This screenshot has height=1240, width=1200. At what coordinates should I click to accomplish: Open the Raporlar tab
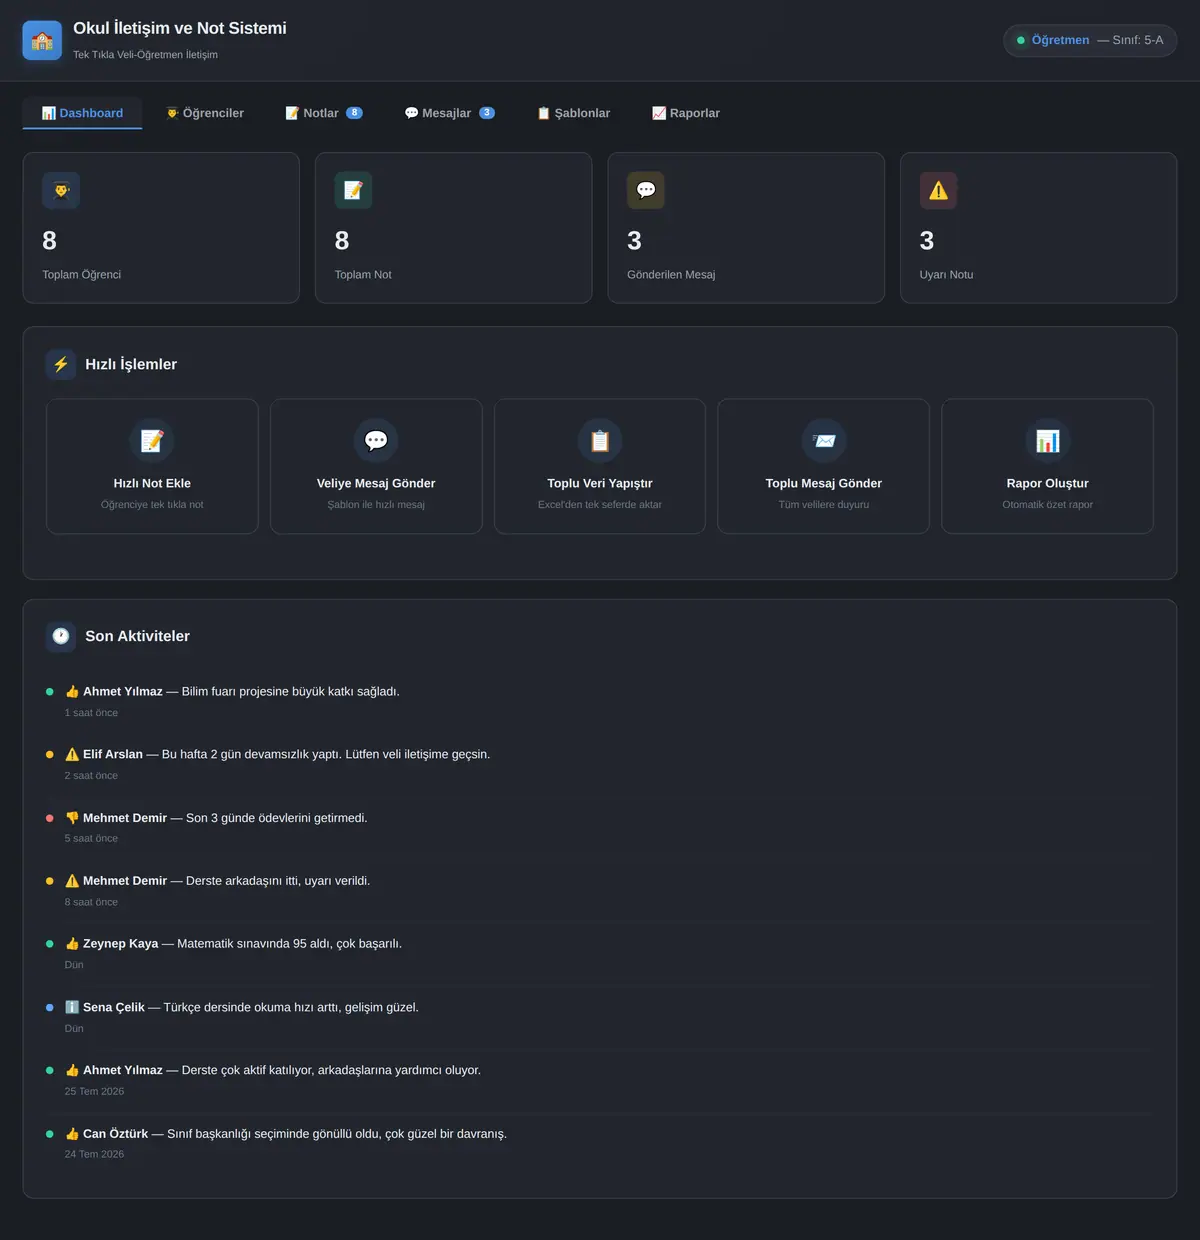(686, 113)
